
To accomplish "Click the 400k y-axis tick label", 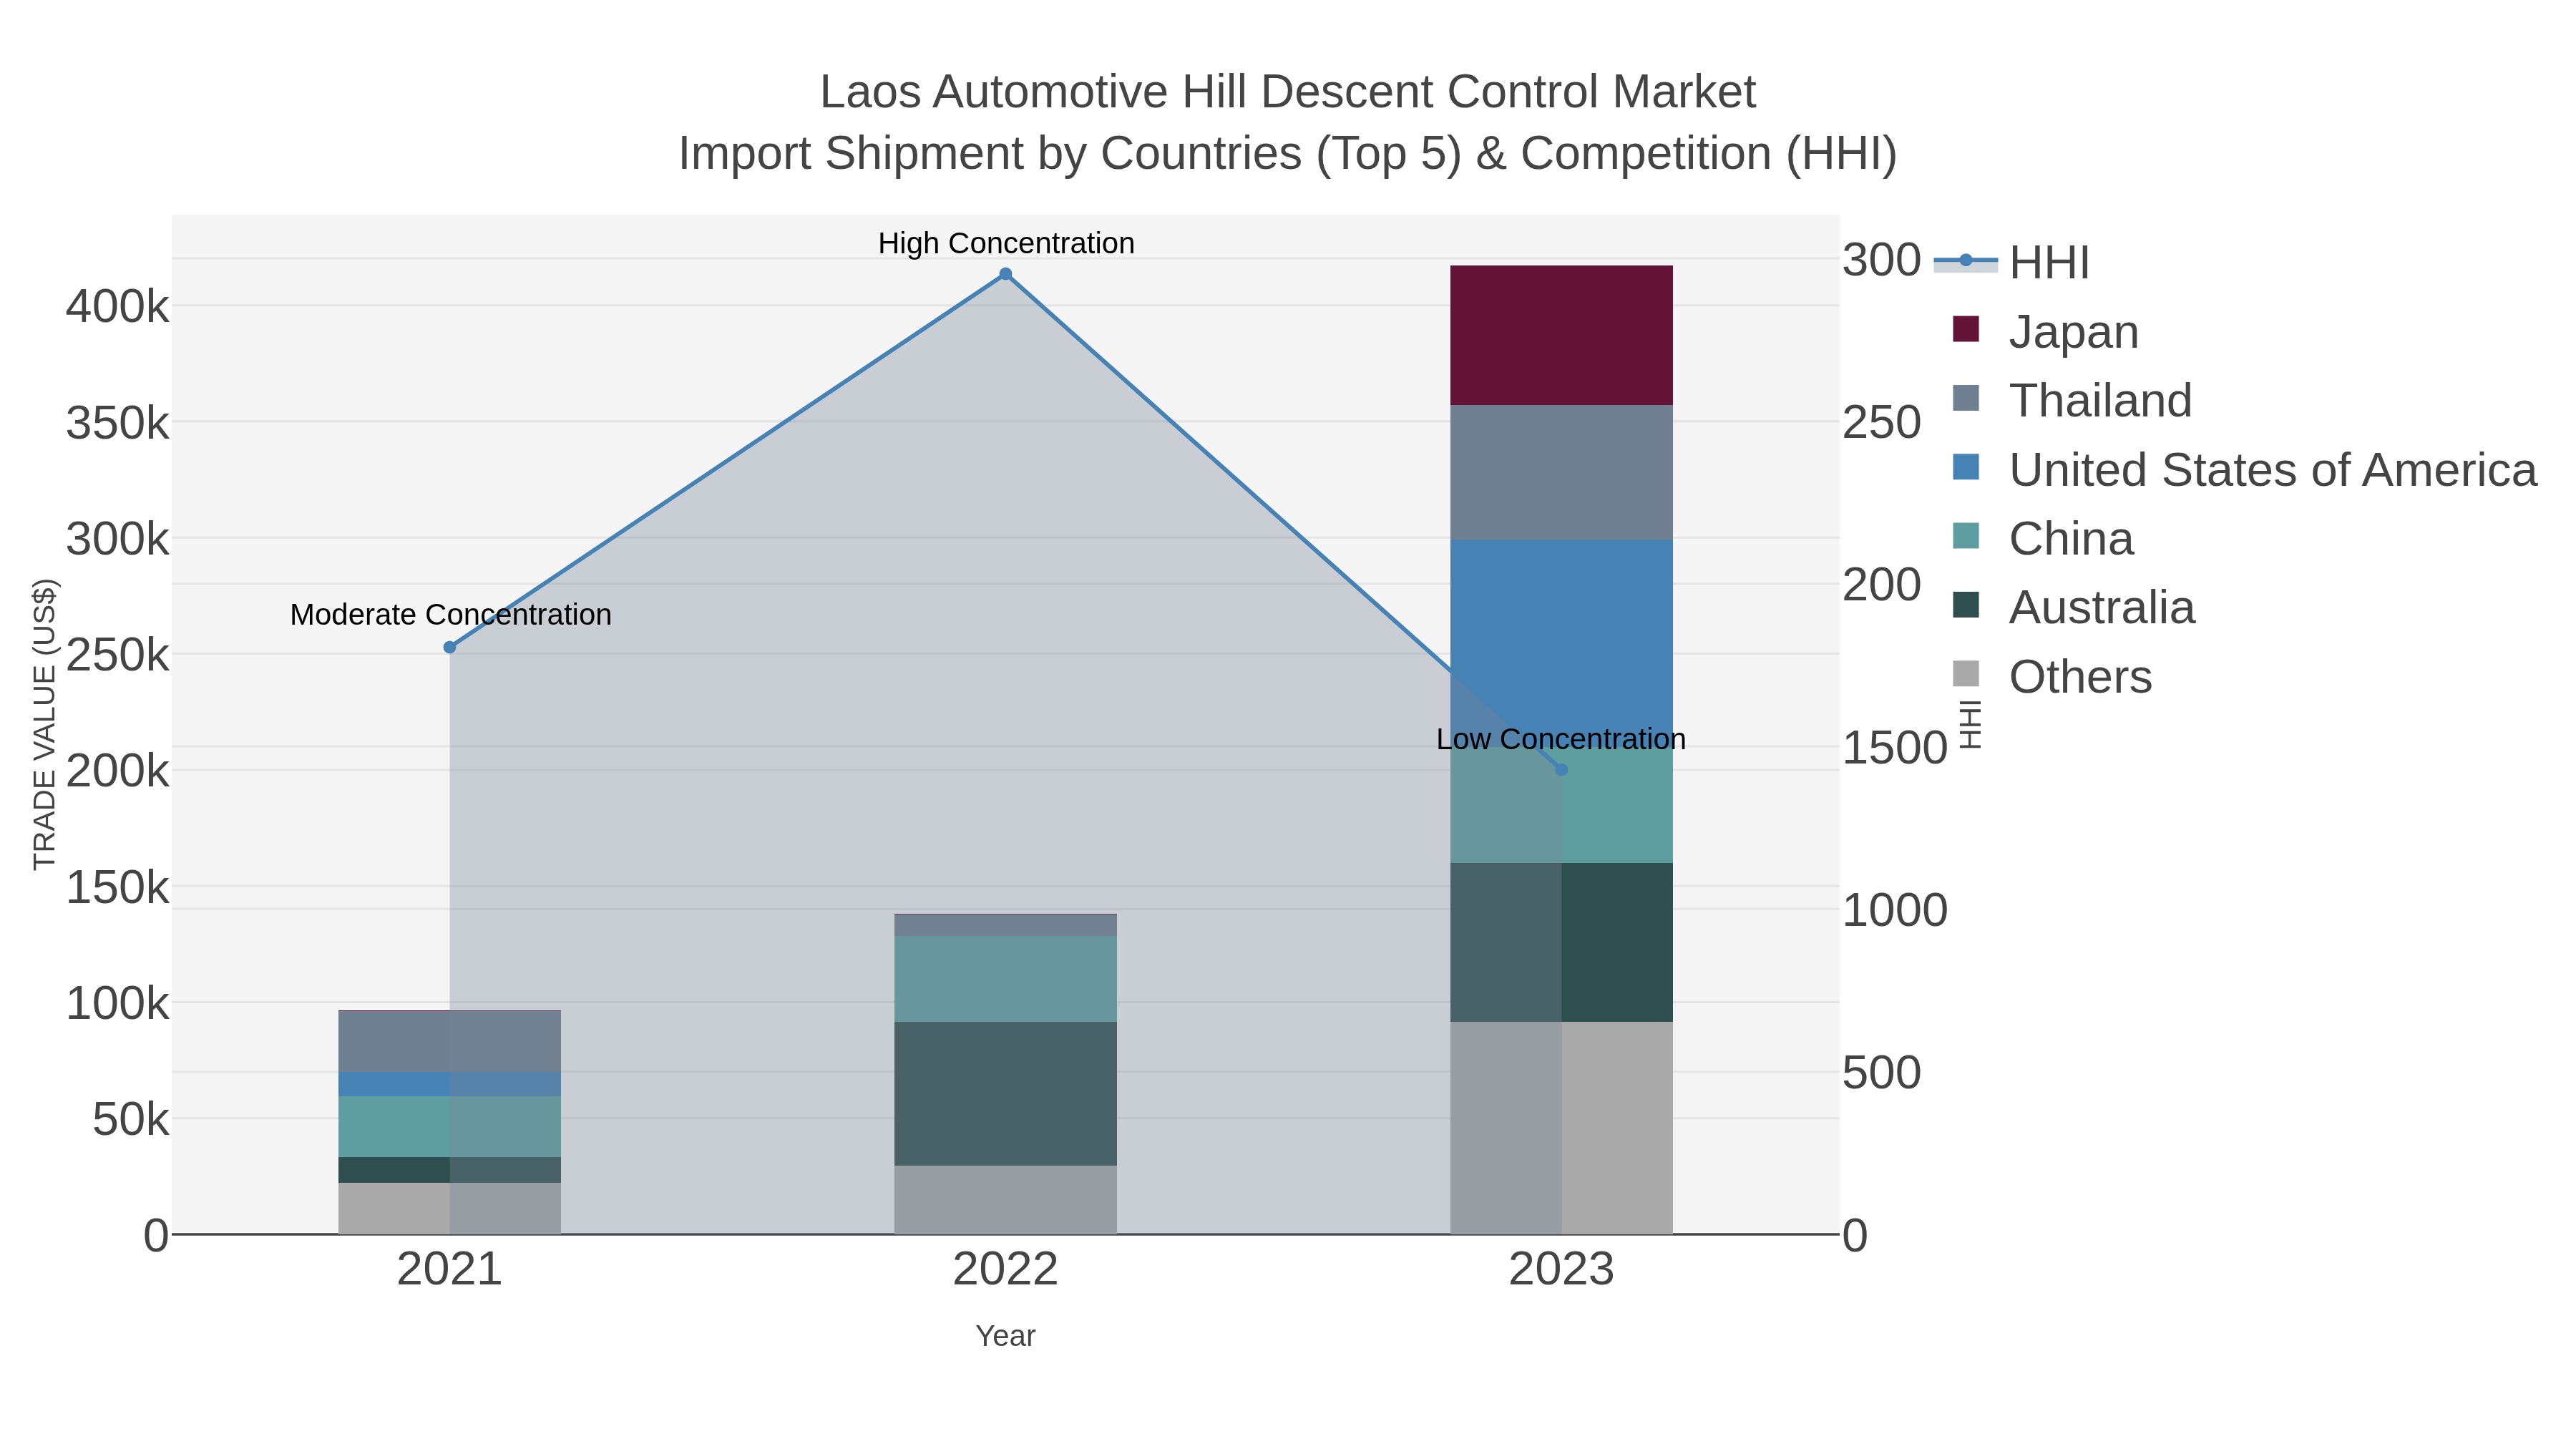I will click(118, 306).
